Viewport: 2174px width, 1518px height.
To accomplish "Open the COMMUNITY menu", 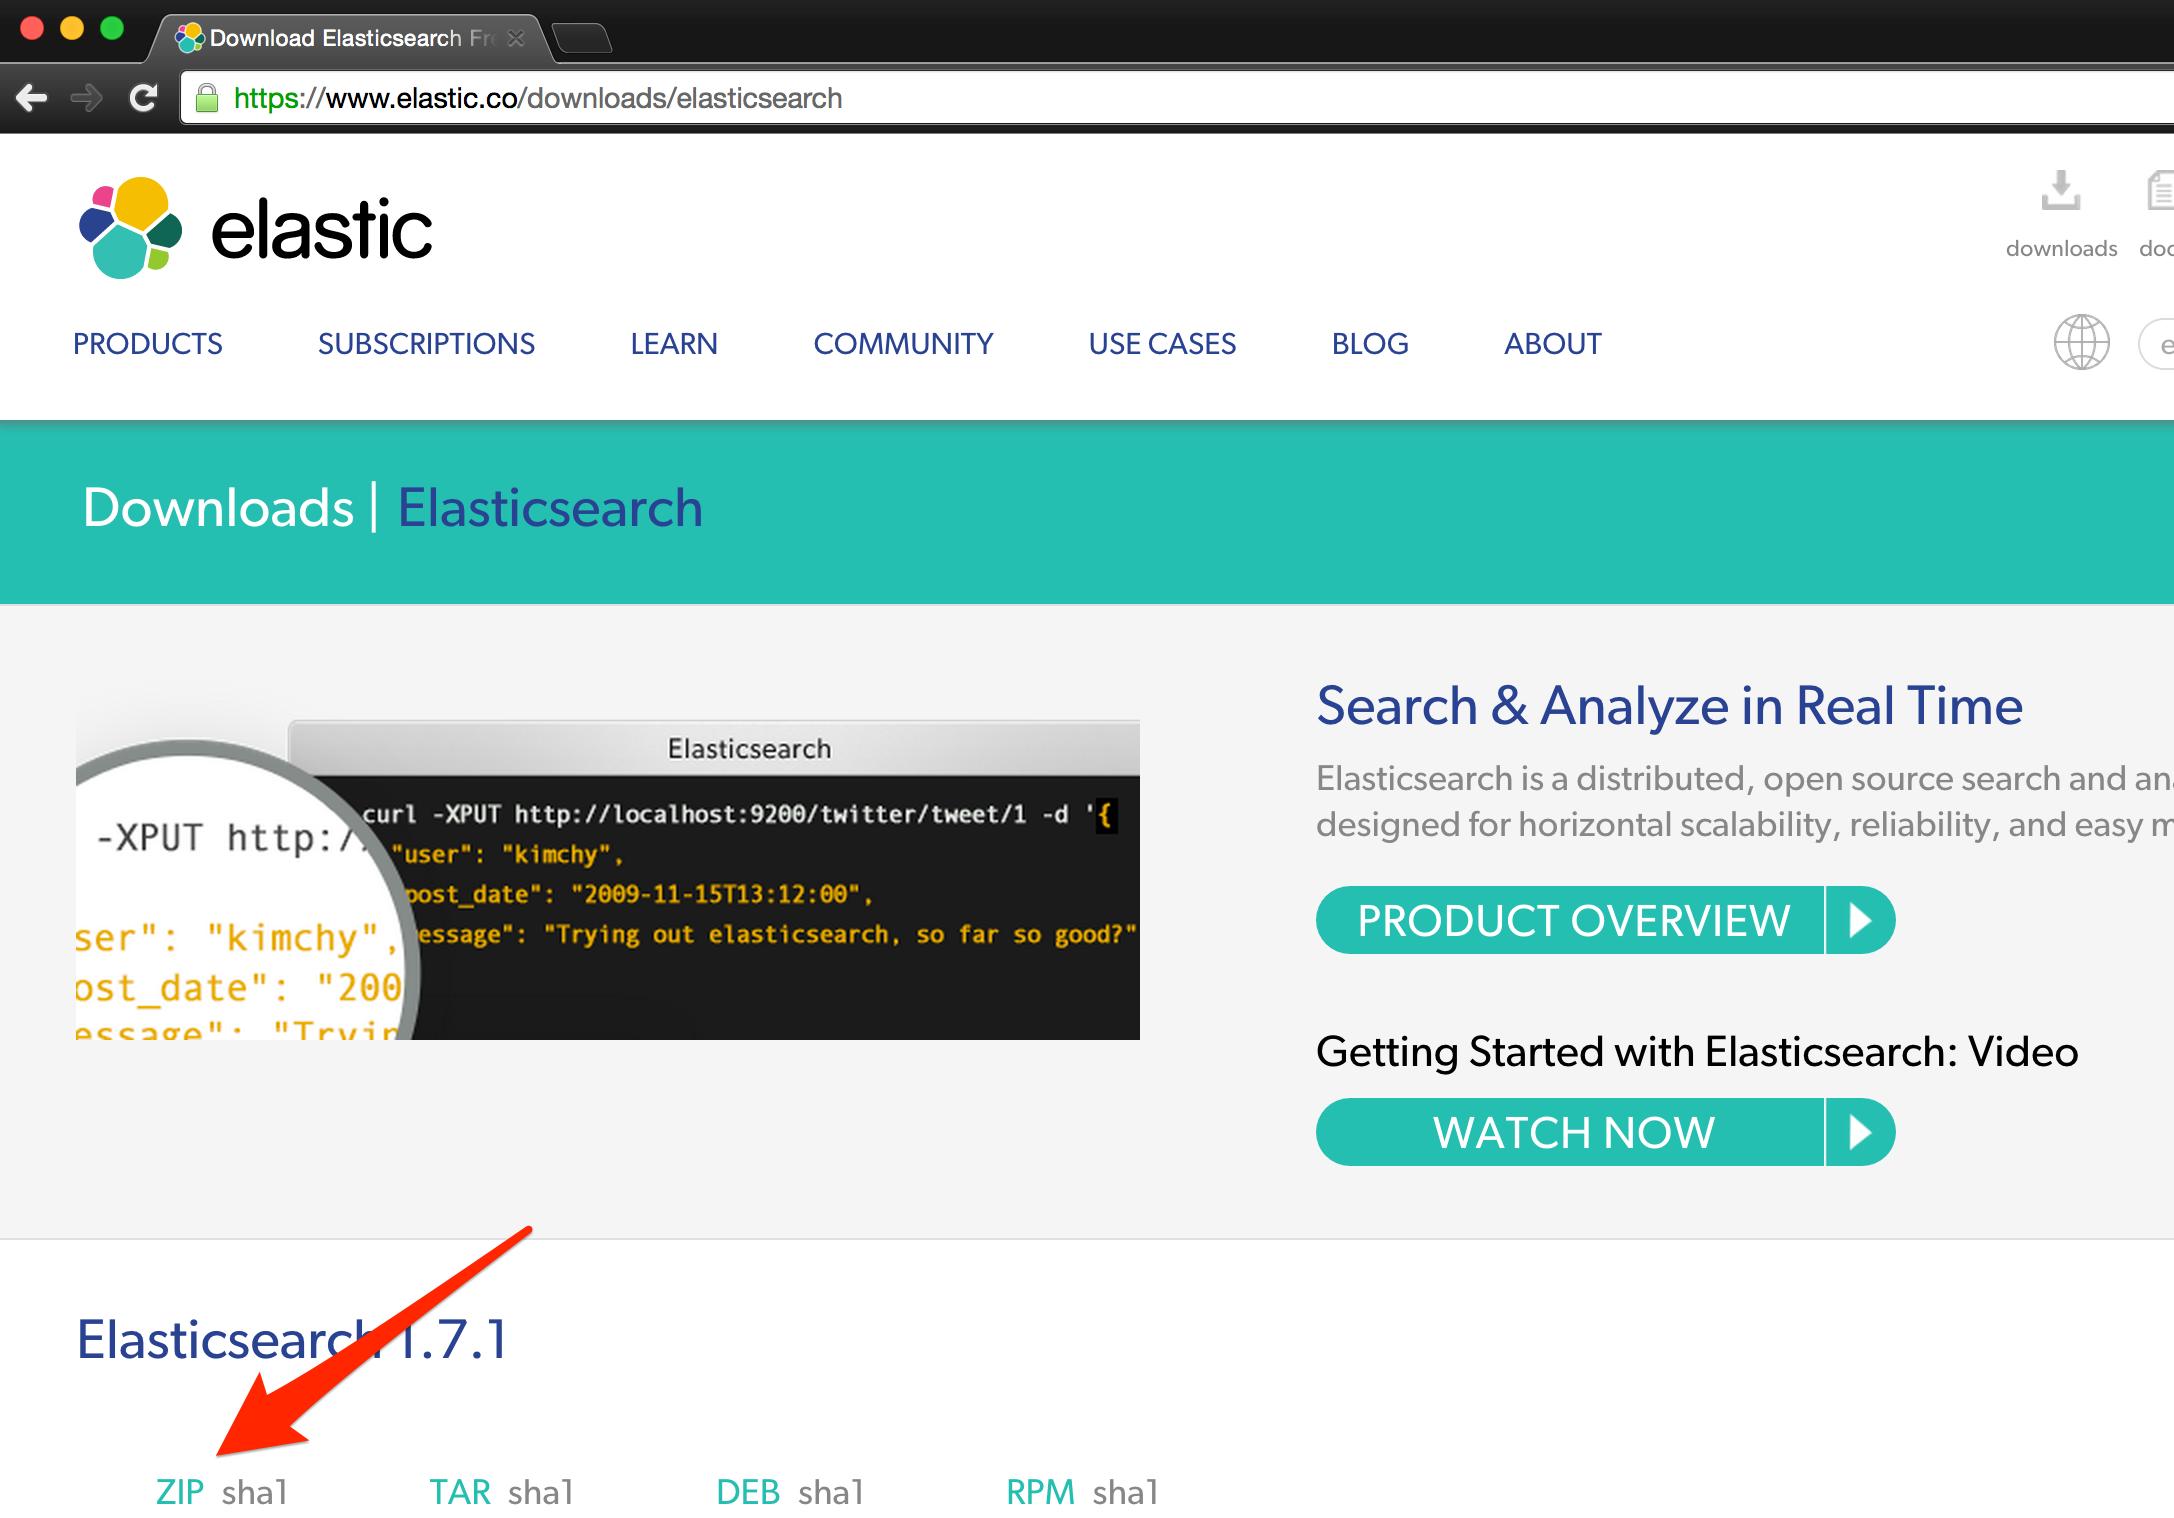I will 903,344.
